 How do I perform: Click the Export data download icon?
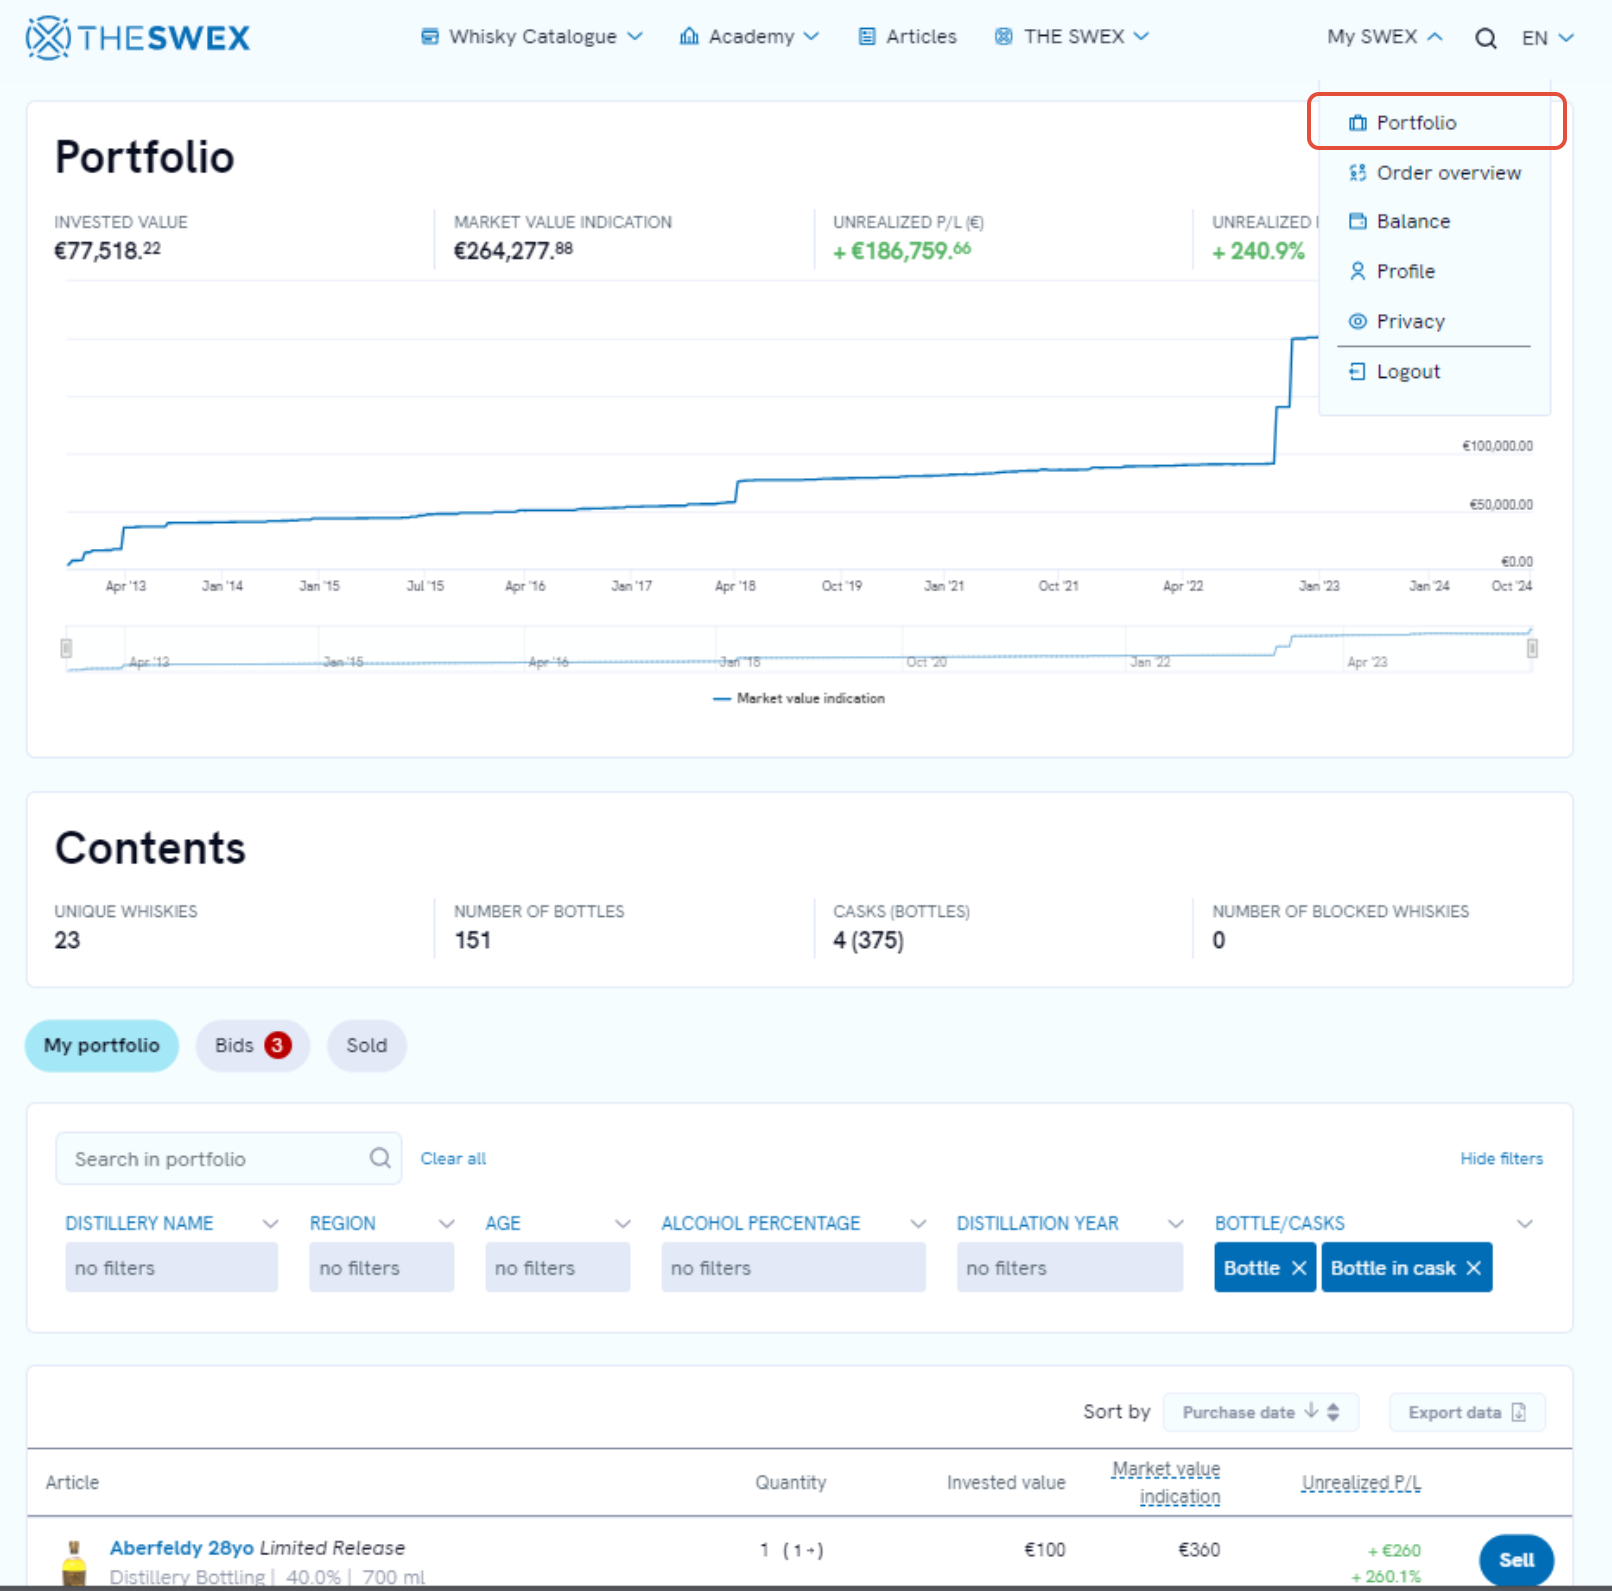(x=1519, y=1412)
